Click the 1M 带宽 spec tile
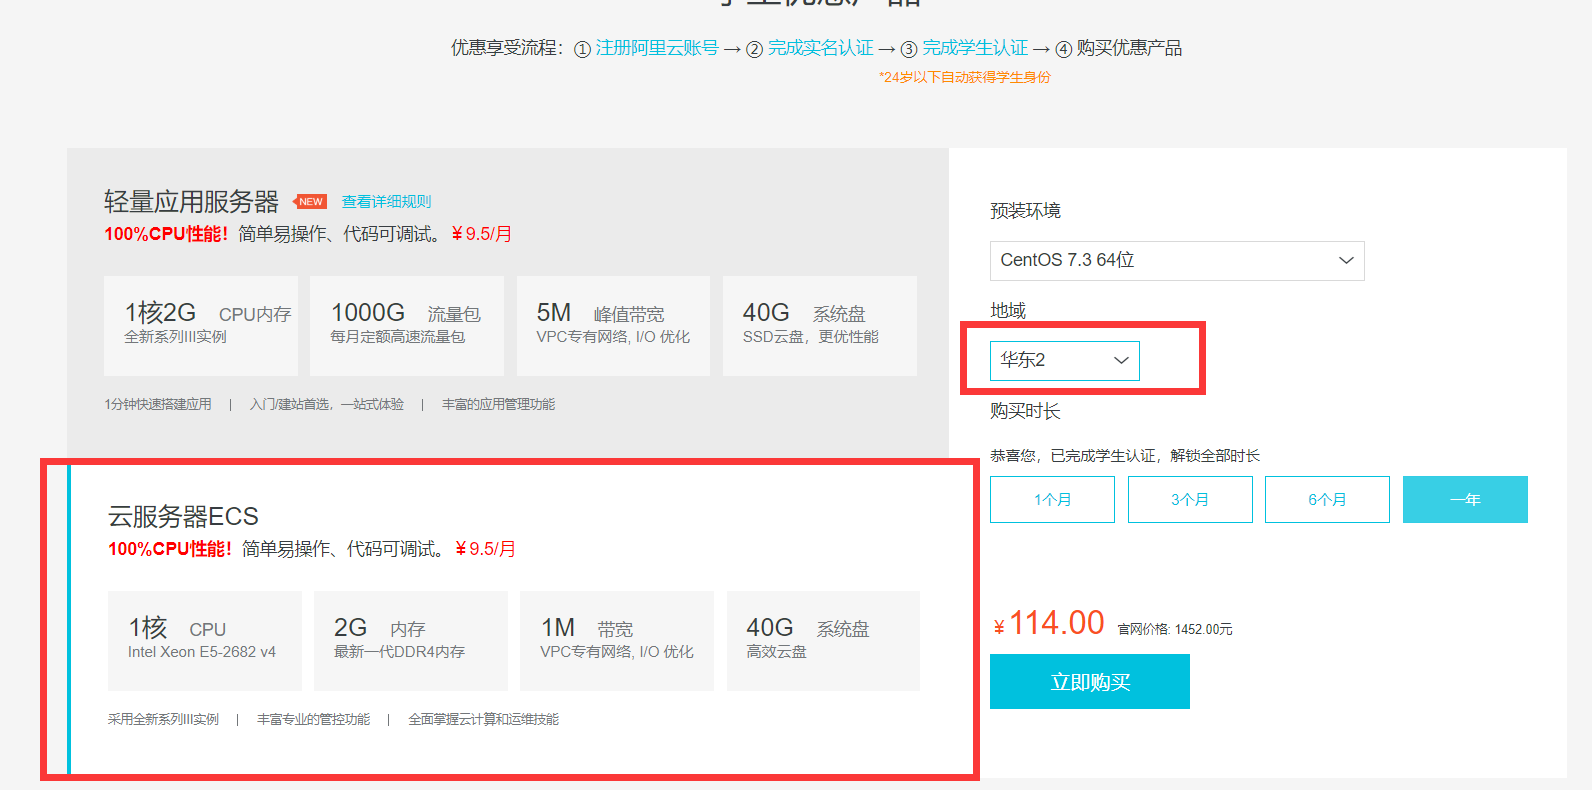Viewport: 1592px width, 790px height. 617,641
